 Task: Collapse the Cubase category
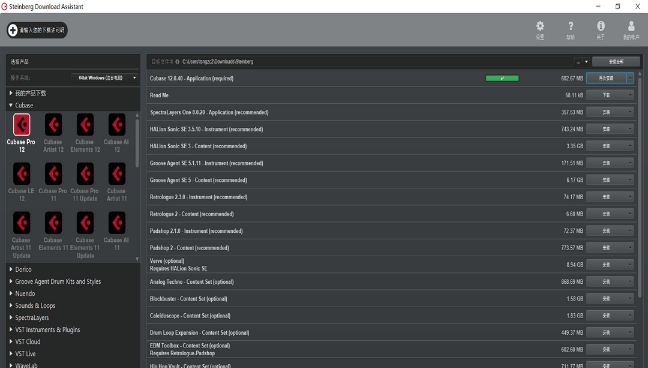coord(11,105)
